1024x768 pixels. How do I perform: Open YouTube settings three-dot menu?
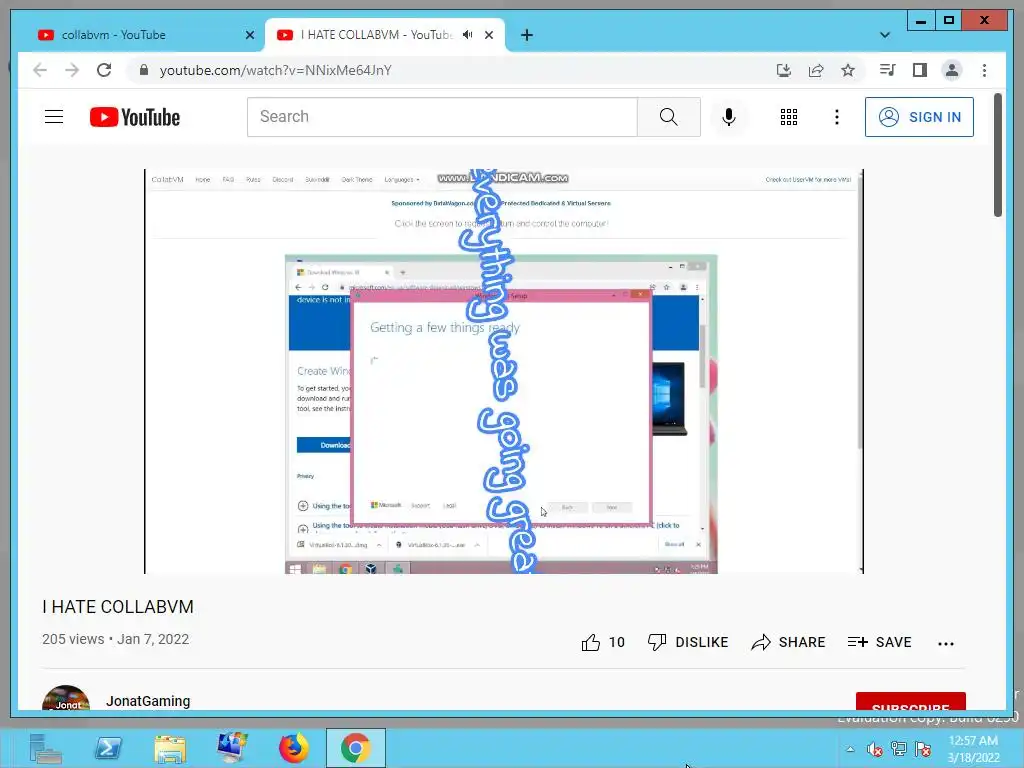(x=837, y=117)
